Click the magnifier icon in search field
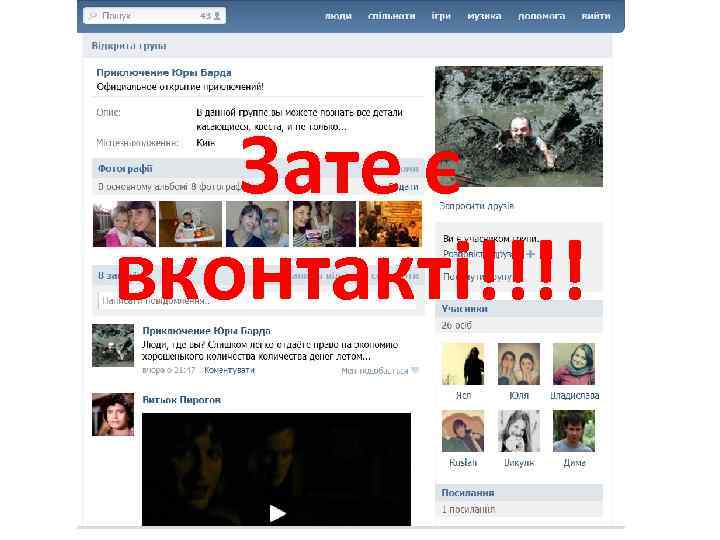 [x=93, y=16]
